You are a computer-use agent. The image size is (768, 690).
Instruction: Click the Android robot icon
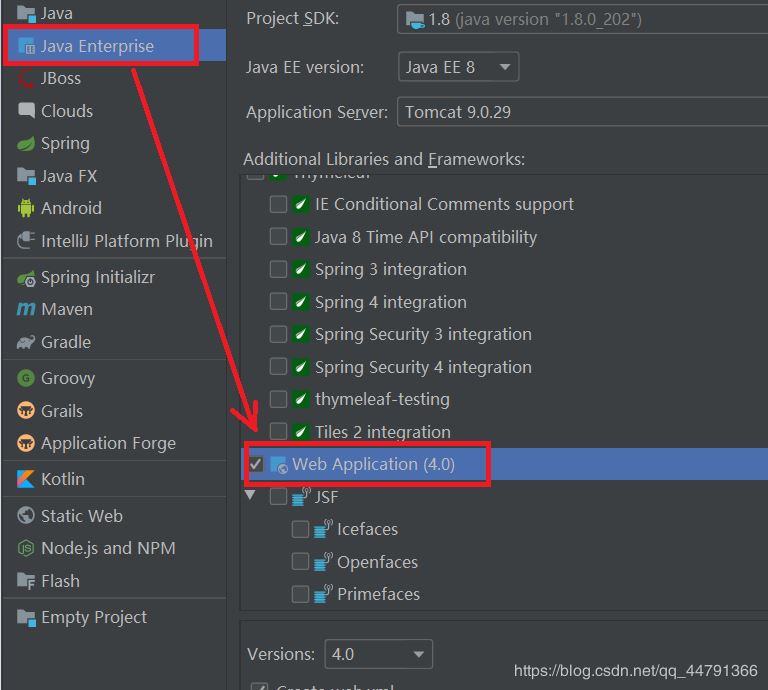coord(25,209)
